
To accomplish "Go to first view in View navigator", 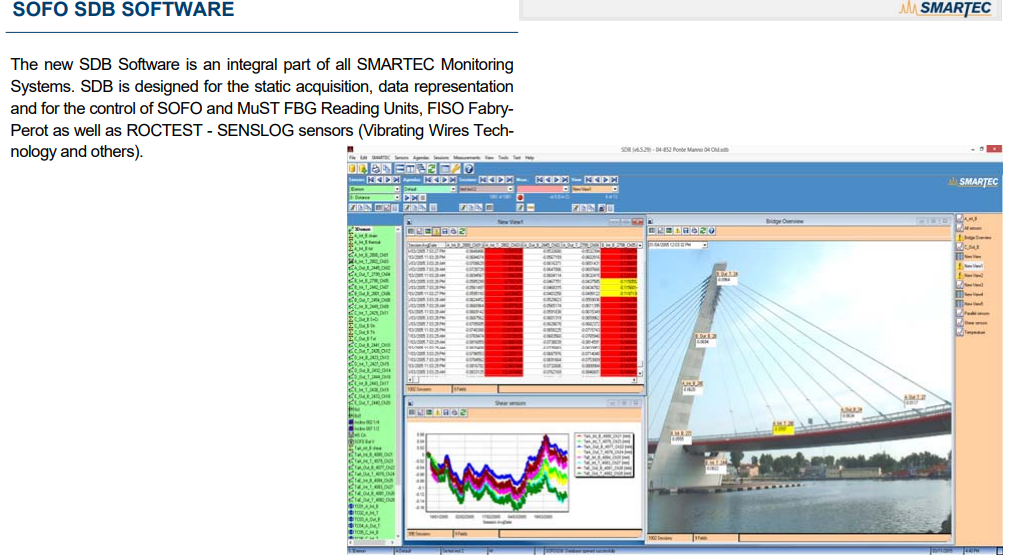I will [589, 180].
